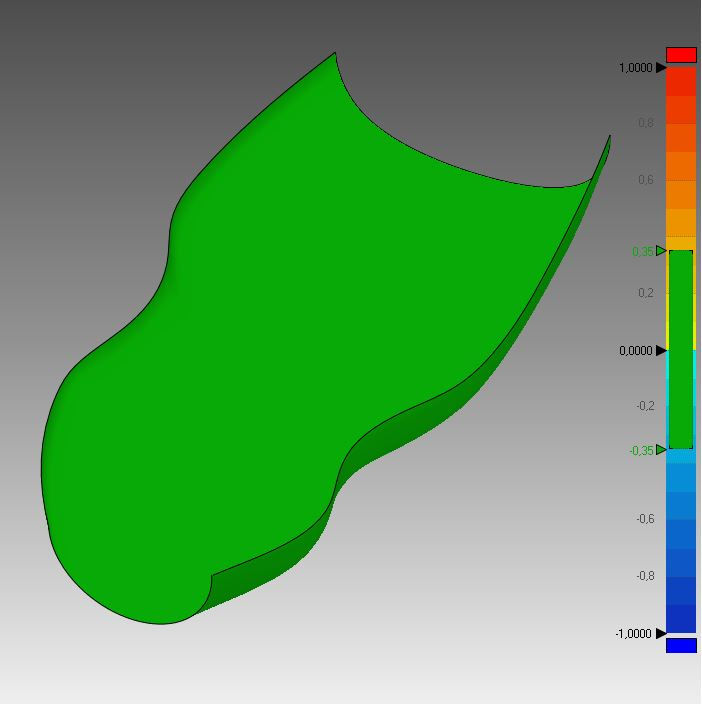Click the 1,0000 scale value label
Viewport: 702px width, 704px height.
(x=636, y=68)
